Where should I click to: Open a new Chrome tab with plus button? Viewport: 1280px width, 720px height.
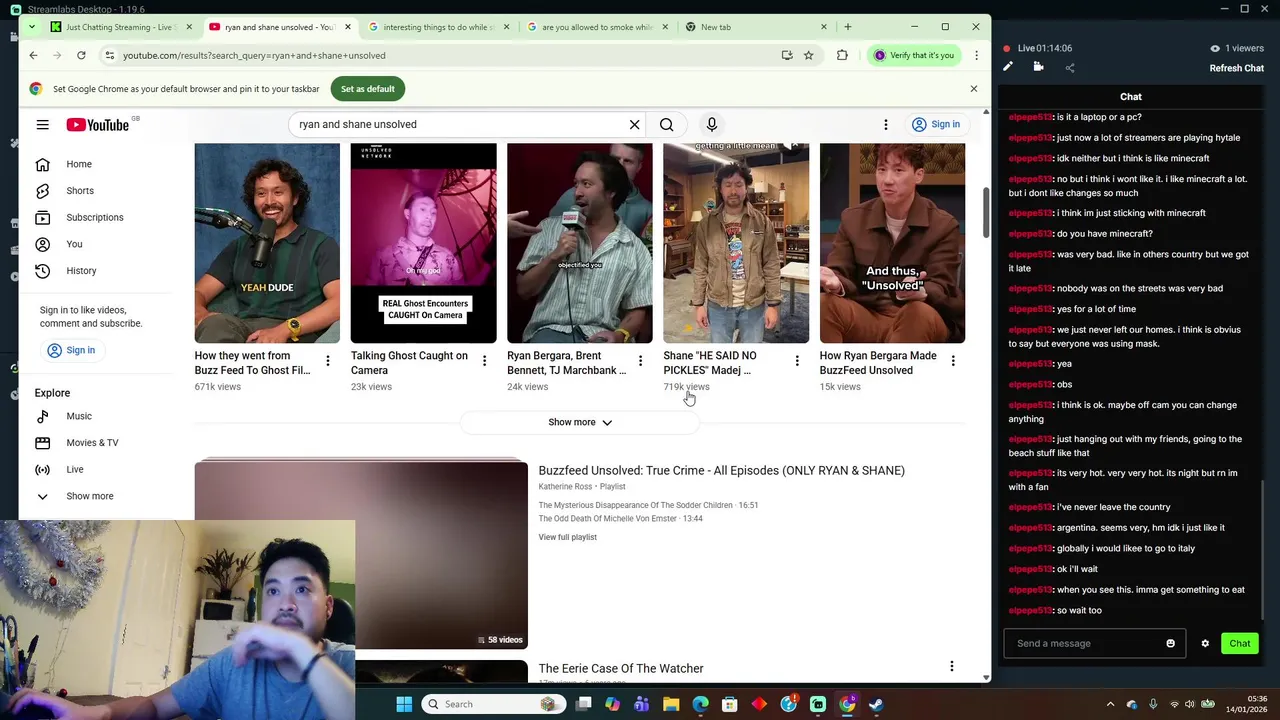pos(847,27)
